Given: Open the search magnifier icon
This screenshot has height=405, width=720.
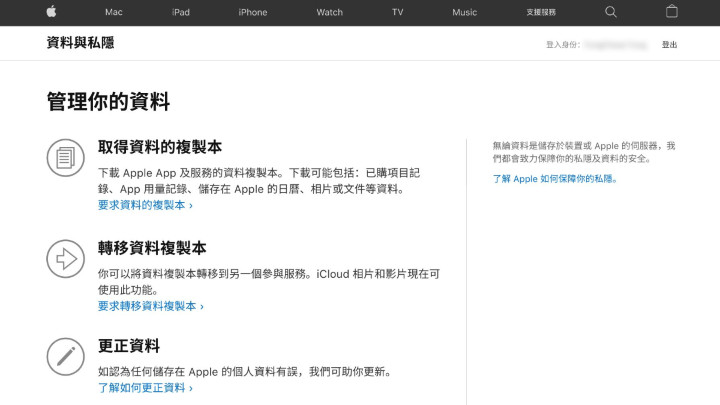Looking at the screenshot, I should click(610, 12).
